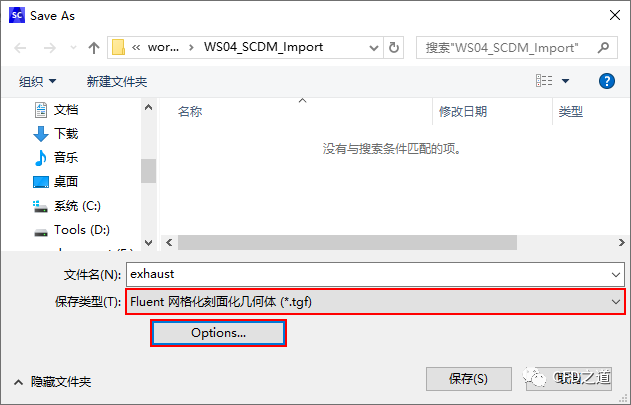
Task: Refresh the current folder view
Action: click(x=394, y=48)
